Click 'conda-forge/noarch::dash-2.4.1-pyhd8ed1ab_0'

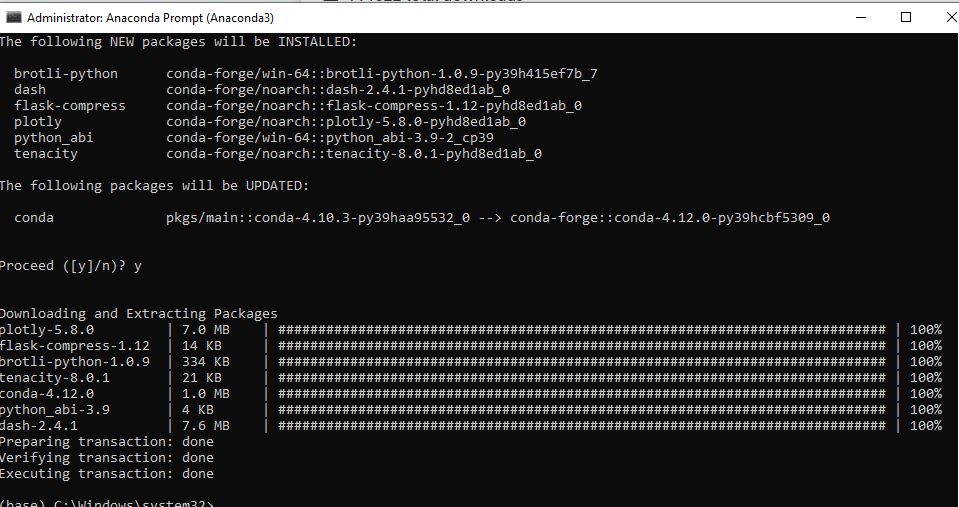[x=338, y=90]
